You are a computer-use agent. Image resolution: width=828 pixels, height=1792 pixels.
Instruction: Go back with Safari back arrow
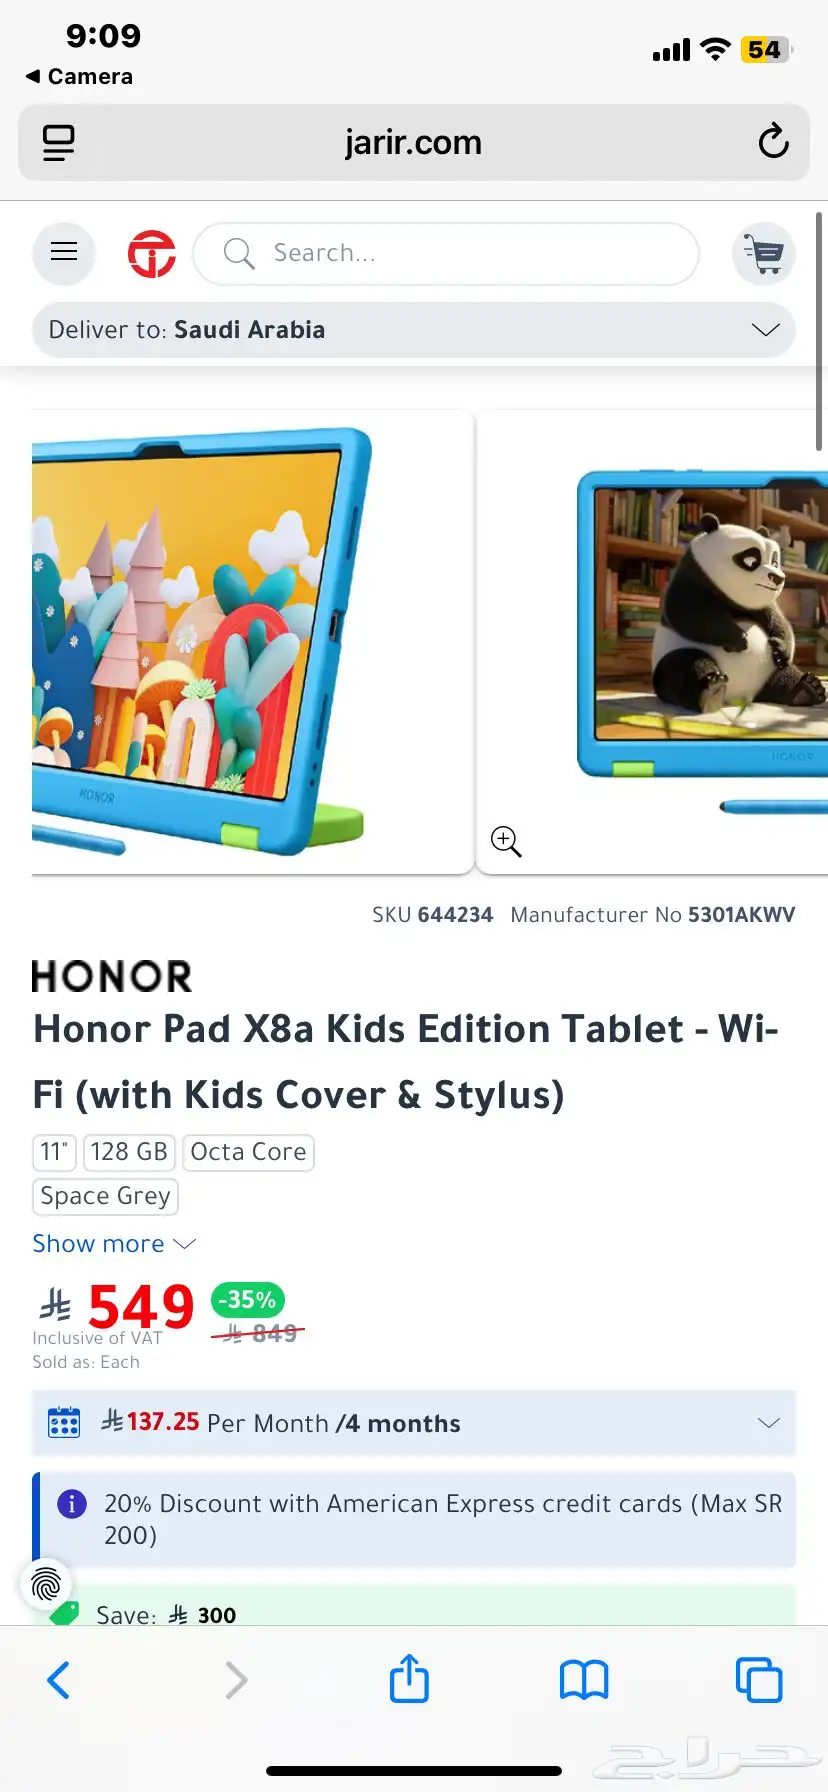coord(59,1680)
